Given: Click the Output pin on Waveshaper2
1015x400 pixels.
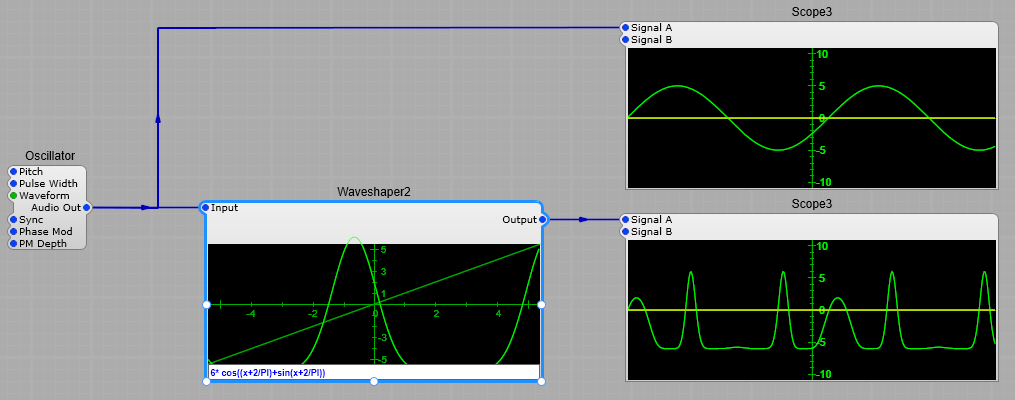Looking at the screenshot, I should coord(542,220).
